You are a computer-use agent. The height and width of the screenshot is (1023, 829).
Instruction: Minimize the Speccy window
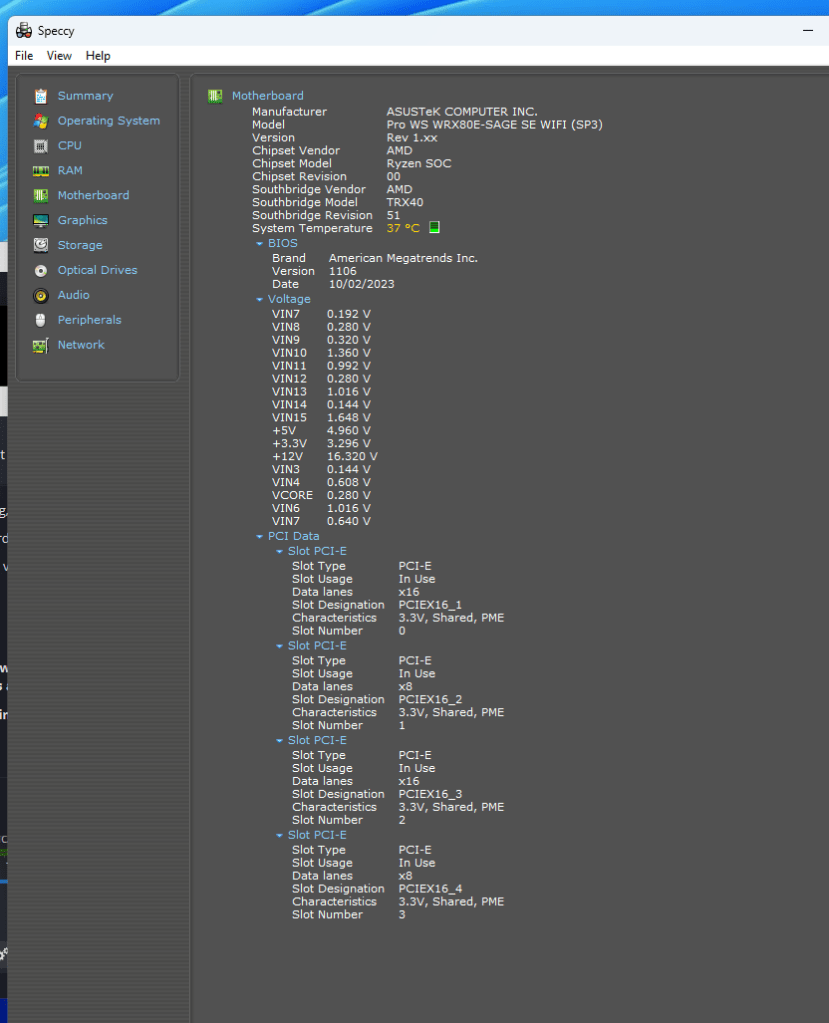coord(807,30)
